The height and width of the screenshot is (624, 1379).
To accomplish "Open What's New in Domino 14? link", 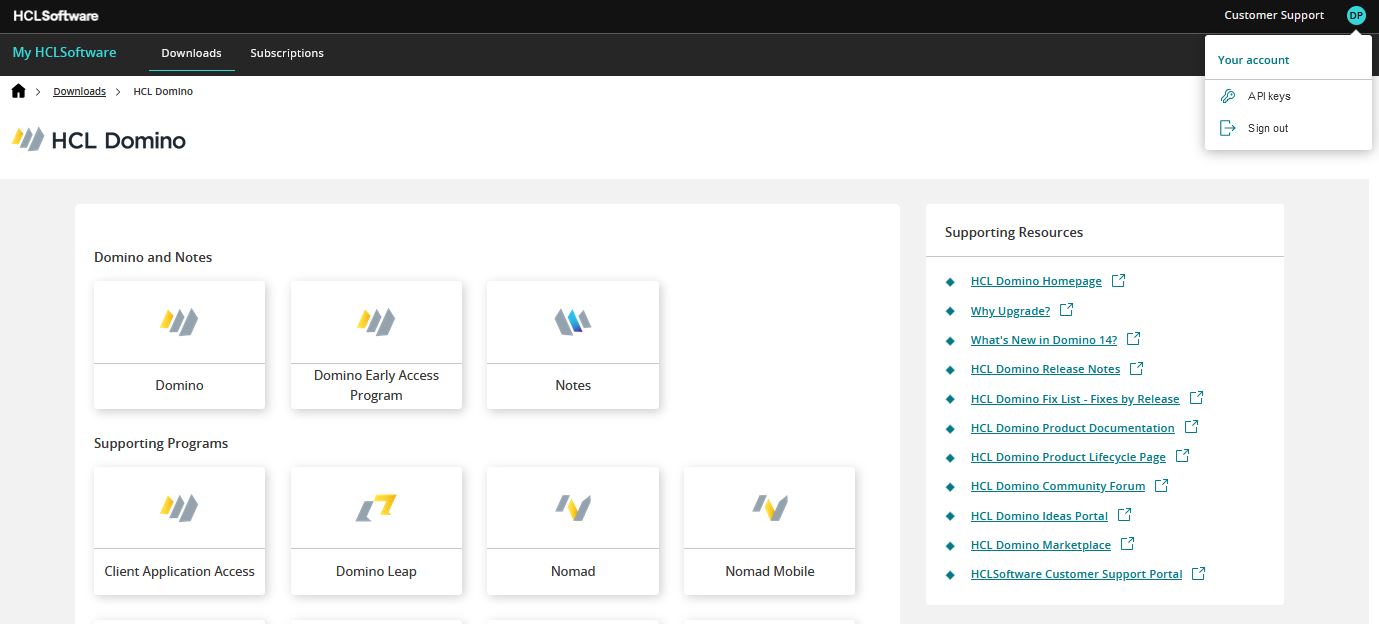I will [x=1044, y=340].
